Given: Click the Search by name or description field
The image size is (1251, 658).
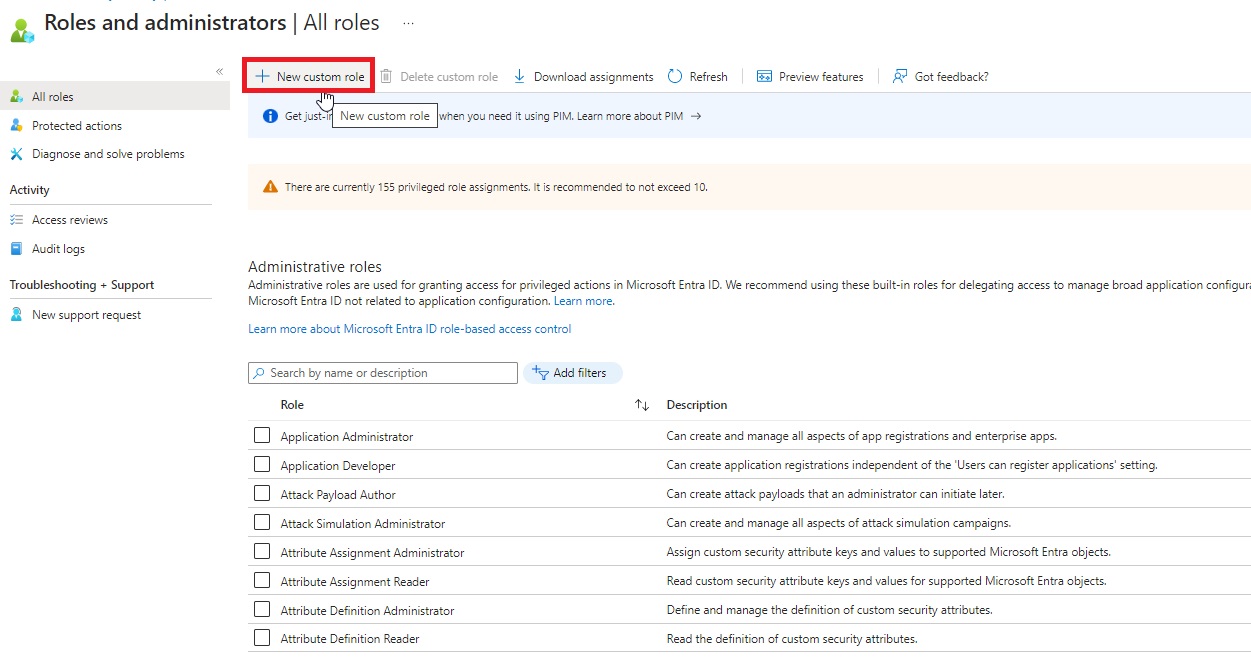Looking at the screenshot, I should [x=390, y=373].
